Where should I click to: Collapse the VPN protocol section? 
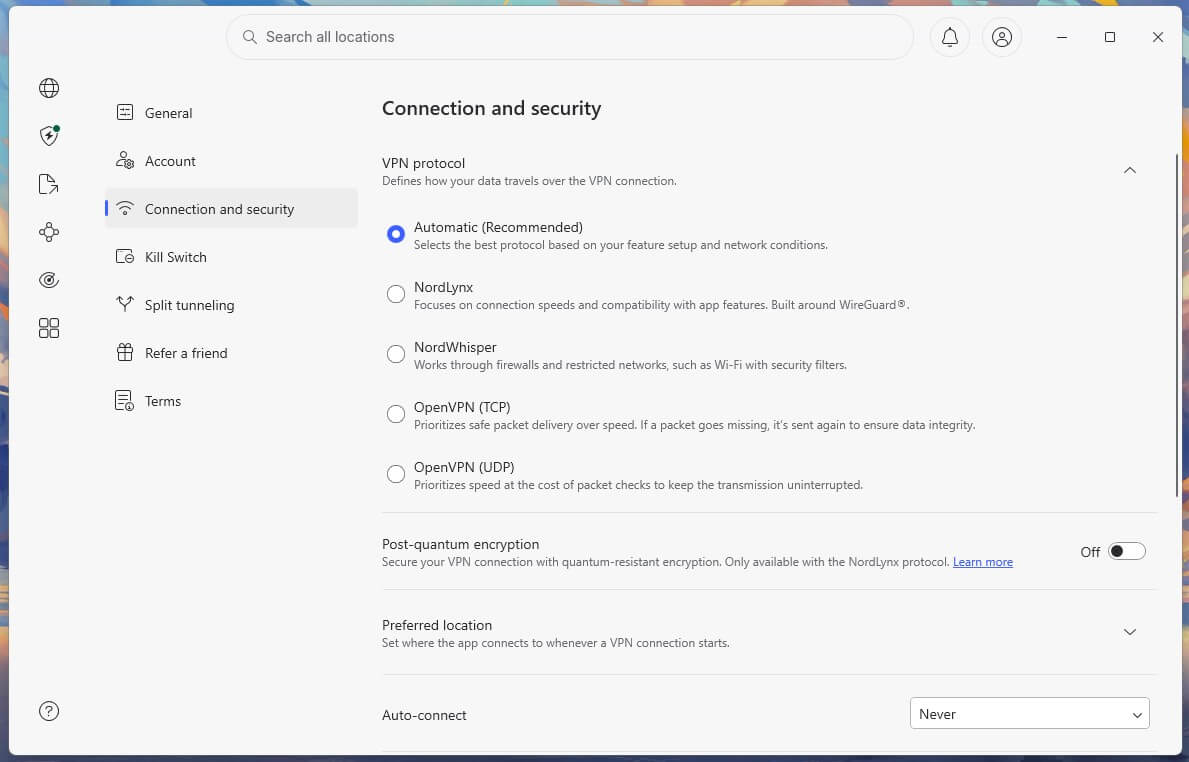pyautogui.click(x=1129, y=171)
